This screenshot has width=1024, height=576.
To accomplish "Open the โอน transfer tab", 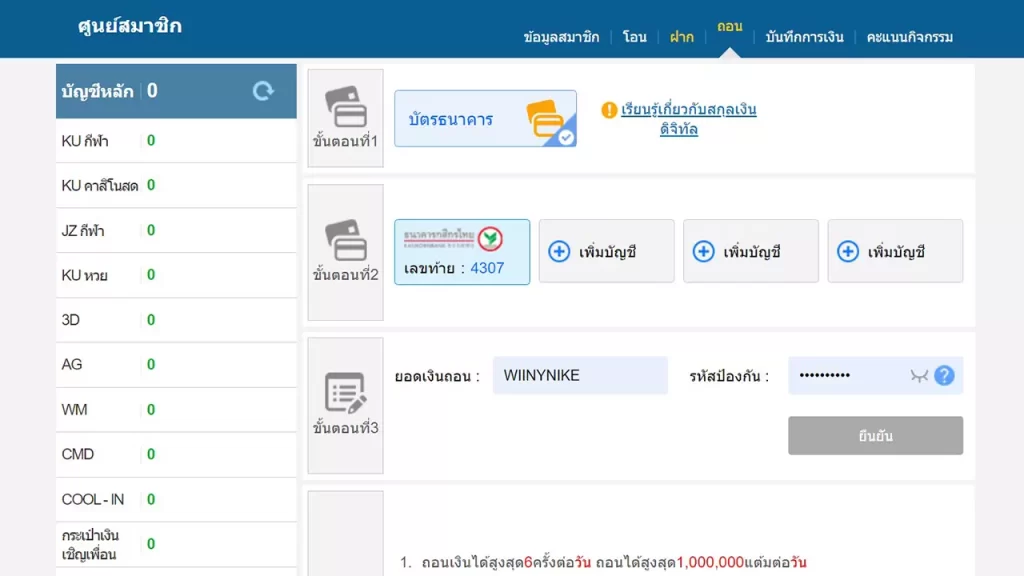I will 634,37.
